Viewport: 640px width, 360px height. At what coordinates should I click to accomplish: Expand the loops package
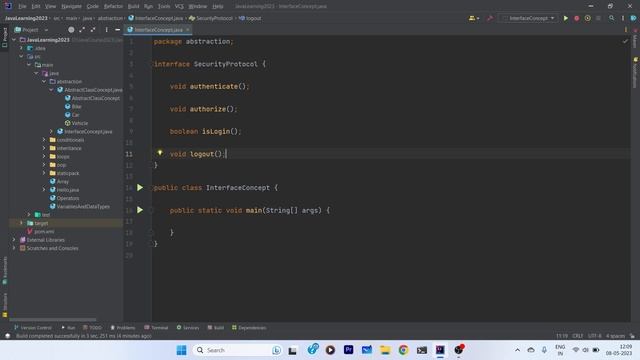(44, 156)
